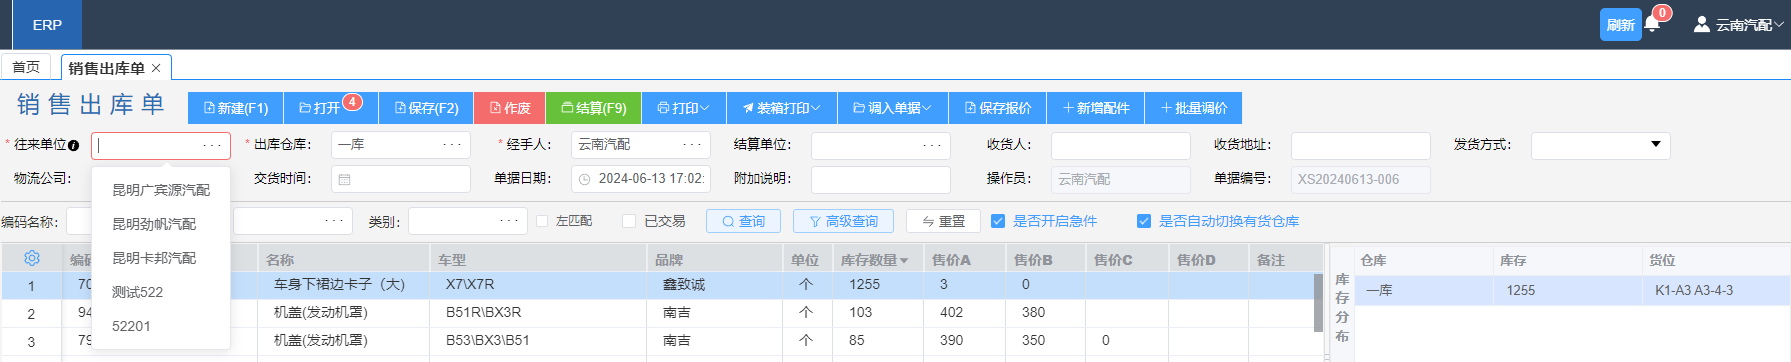Open 出库仓库 picker ellipsis
This screenshot has height=362, width=1791.
pos(452,145)
